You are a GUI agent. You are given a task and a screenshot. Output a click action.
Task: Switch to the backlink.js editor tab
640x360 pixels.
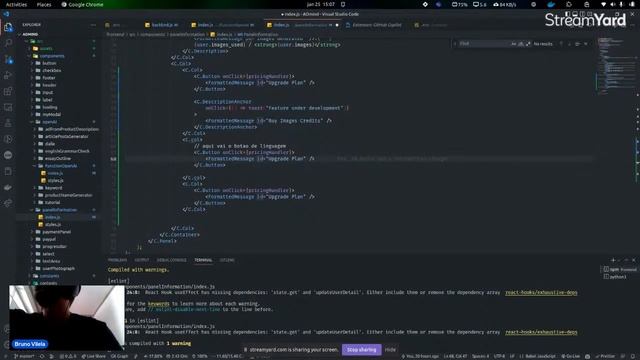[x=162, y=25]
